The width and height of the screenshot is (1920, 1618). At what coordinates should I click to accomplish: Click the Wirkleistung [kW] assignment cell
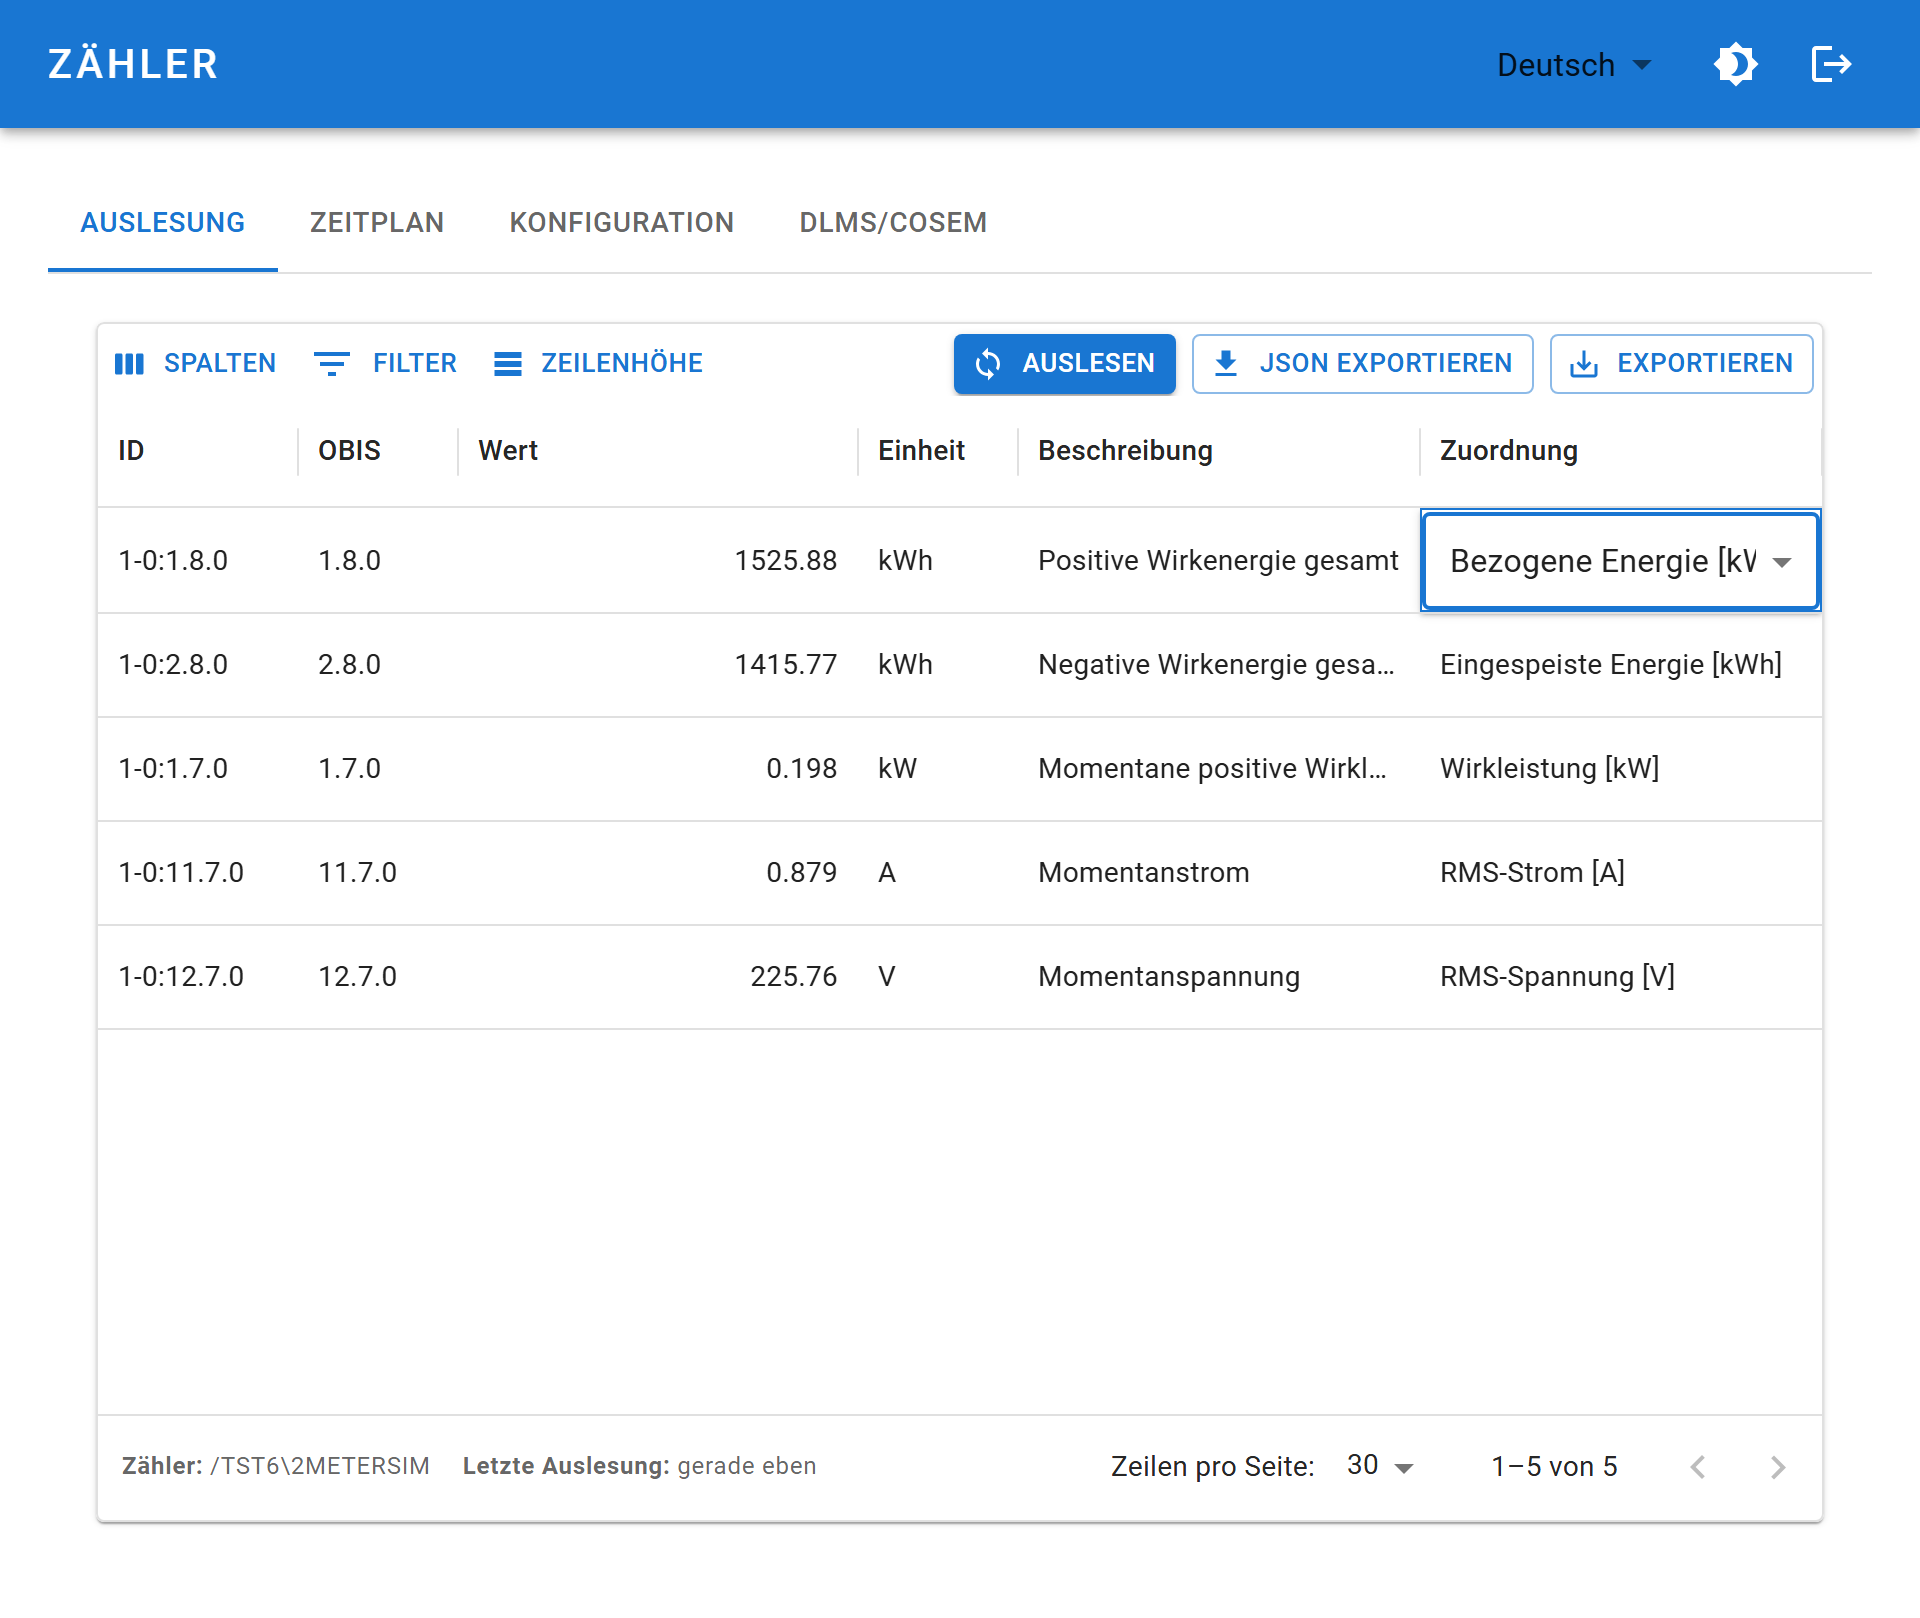(1621, 768)
